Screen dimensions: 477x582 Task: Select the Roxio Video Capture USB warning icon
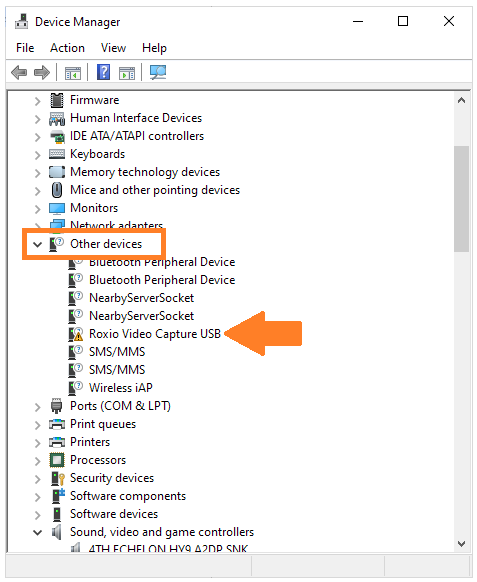point(76,334)
